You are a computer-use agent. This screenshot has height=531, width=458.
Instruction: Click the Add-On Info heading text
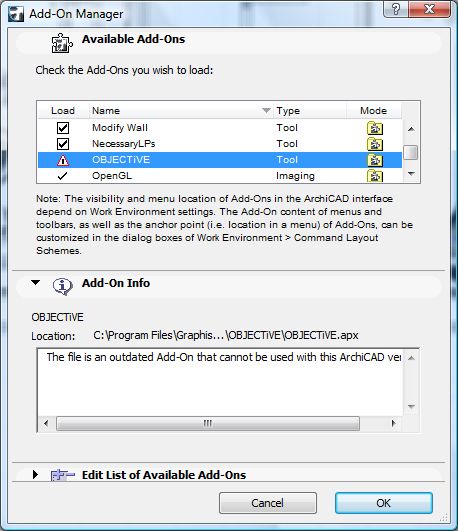pos(116,283)
